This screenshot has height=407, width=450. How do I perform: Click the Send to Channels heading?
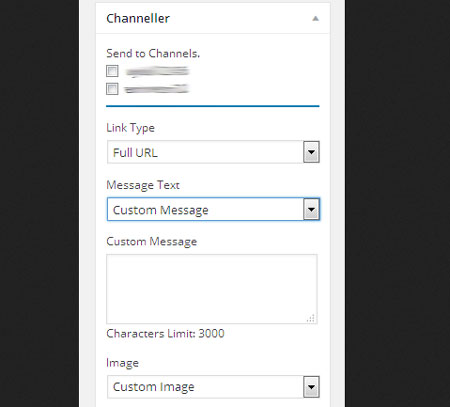153,54
